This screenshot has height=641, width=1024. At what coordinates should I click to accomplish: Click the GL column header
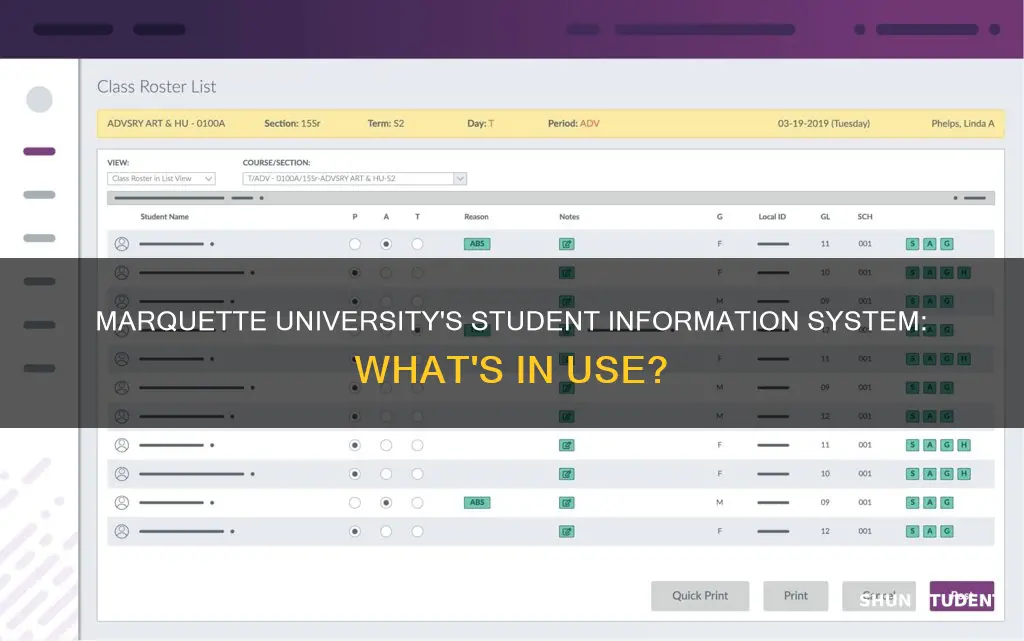825,217
